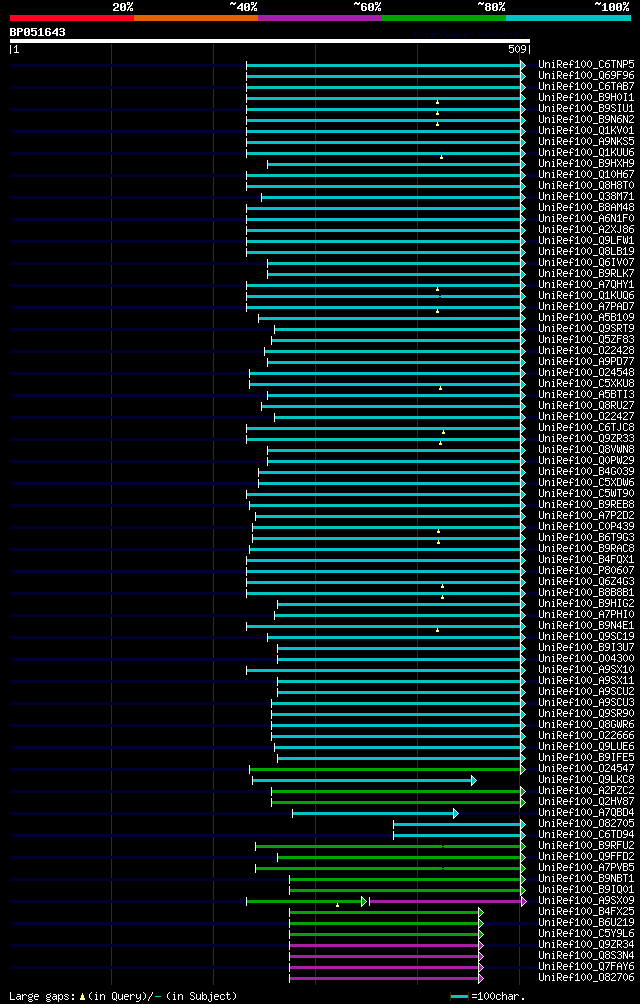The width and height of the screenshot is (640, 1004).
Task: Open the UniRef100_Q8LB19 hit link
Action: pos(586,252)
